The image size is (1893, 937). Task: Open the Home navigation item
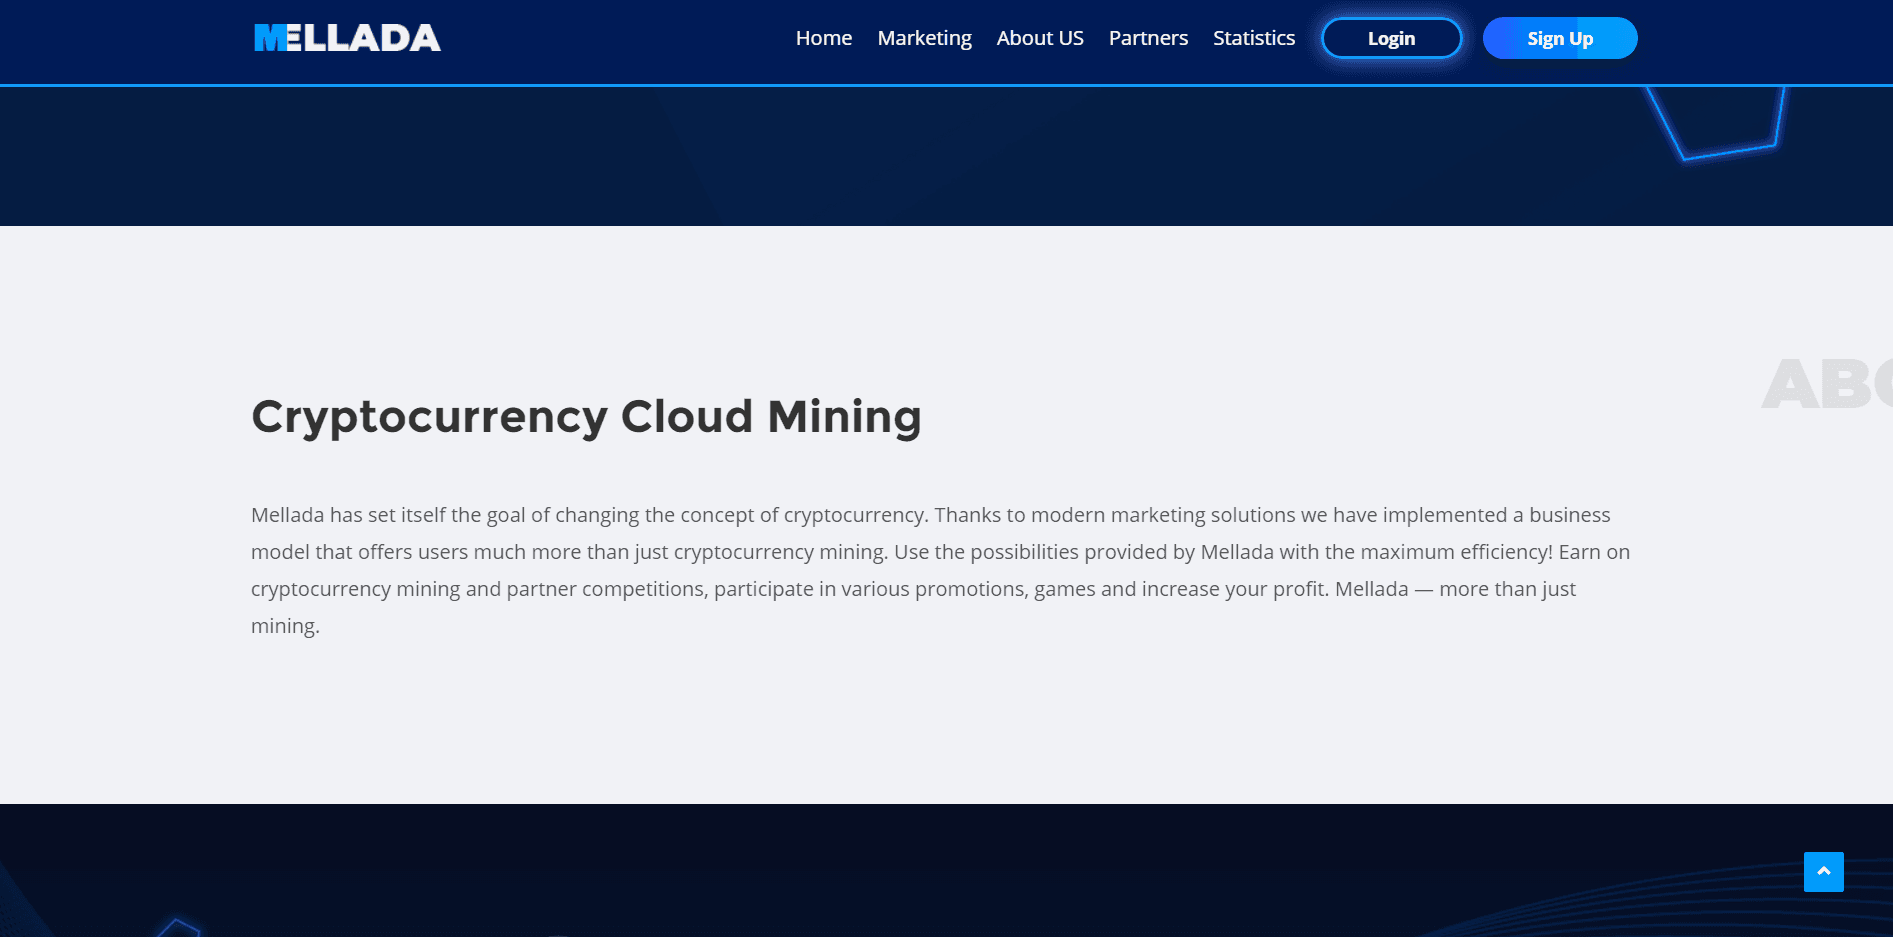click(823, 37)
